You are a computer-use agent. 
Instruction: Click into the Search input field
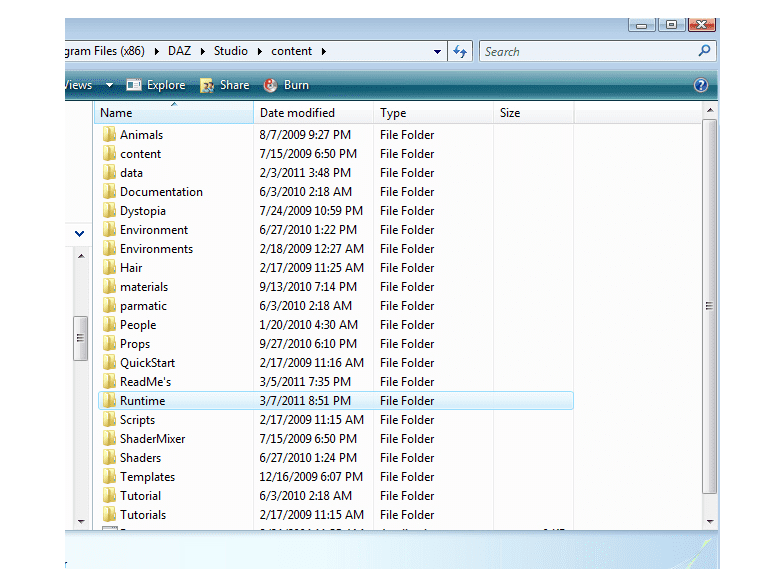click(x=585, y=51)
